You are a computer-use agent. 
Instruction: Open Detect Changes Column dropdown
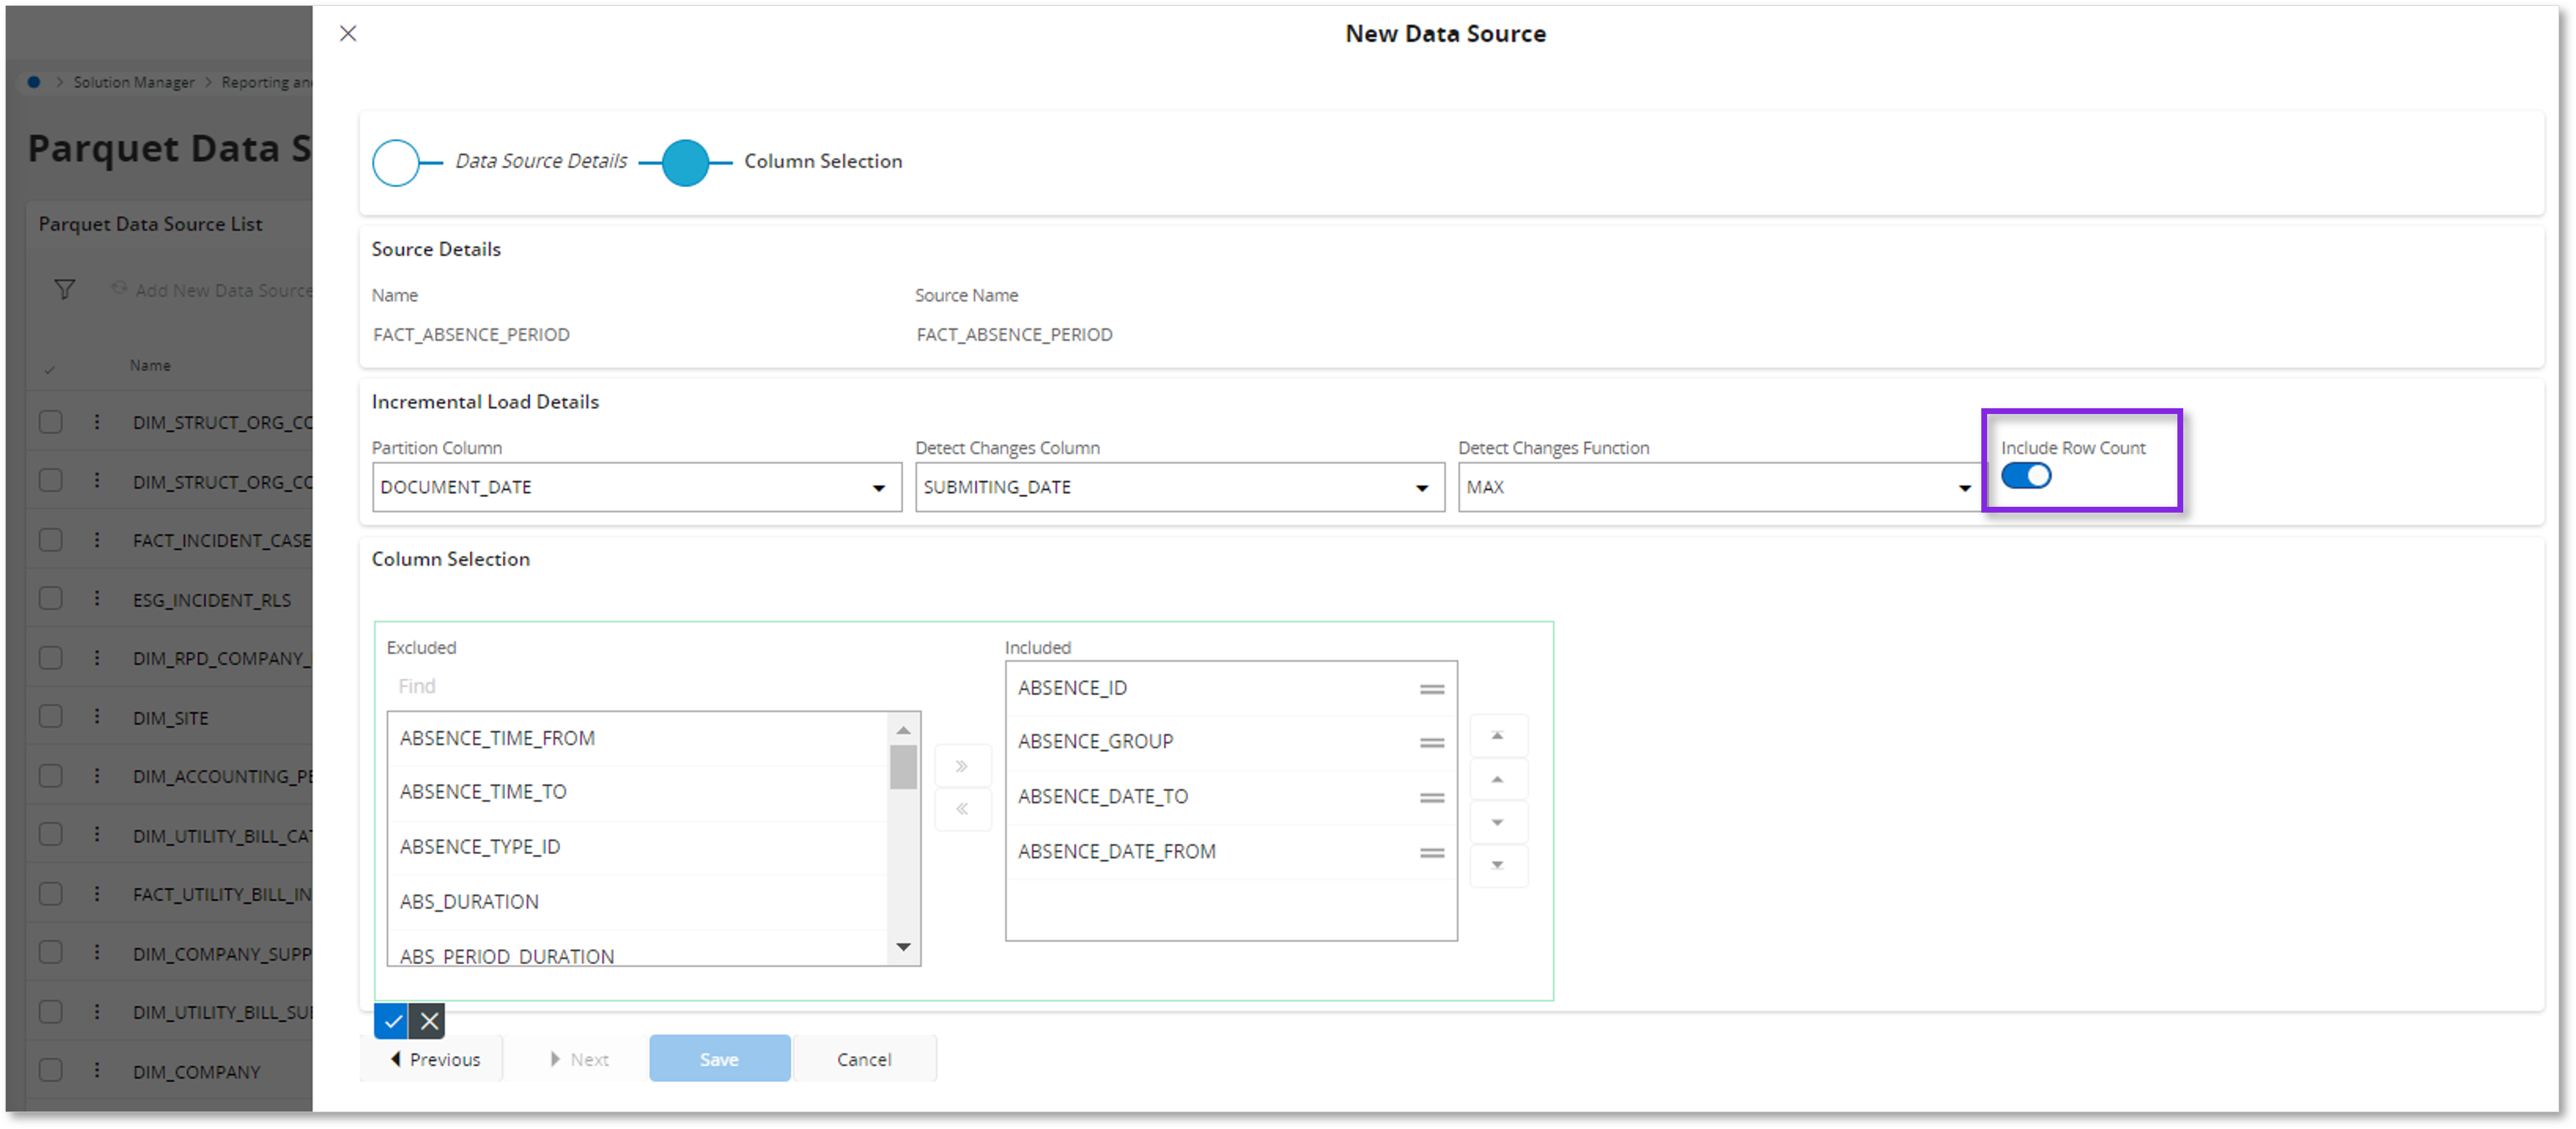[1180, 487]
